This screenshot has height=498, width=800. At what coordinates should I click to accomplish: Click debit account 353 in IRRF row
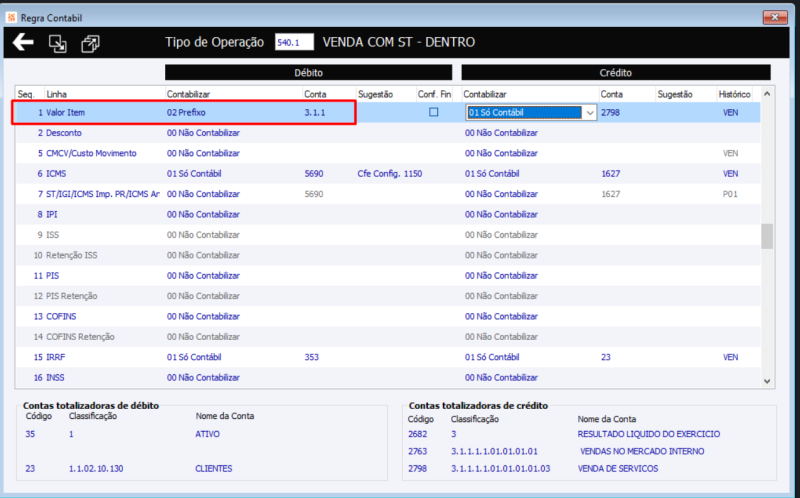312,358
